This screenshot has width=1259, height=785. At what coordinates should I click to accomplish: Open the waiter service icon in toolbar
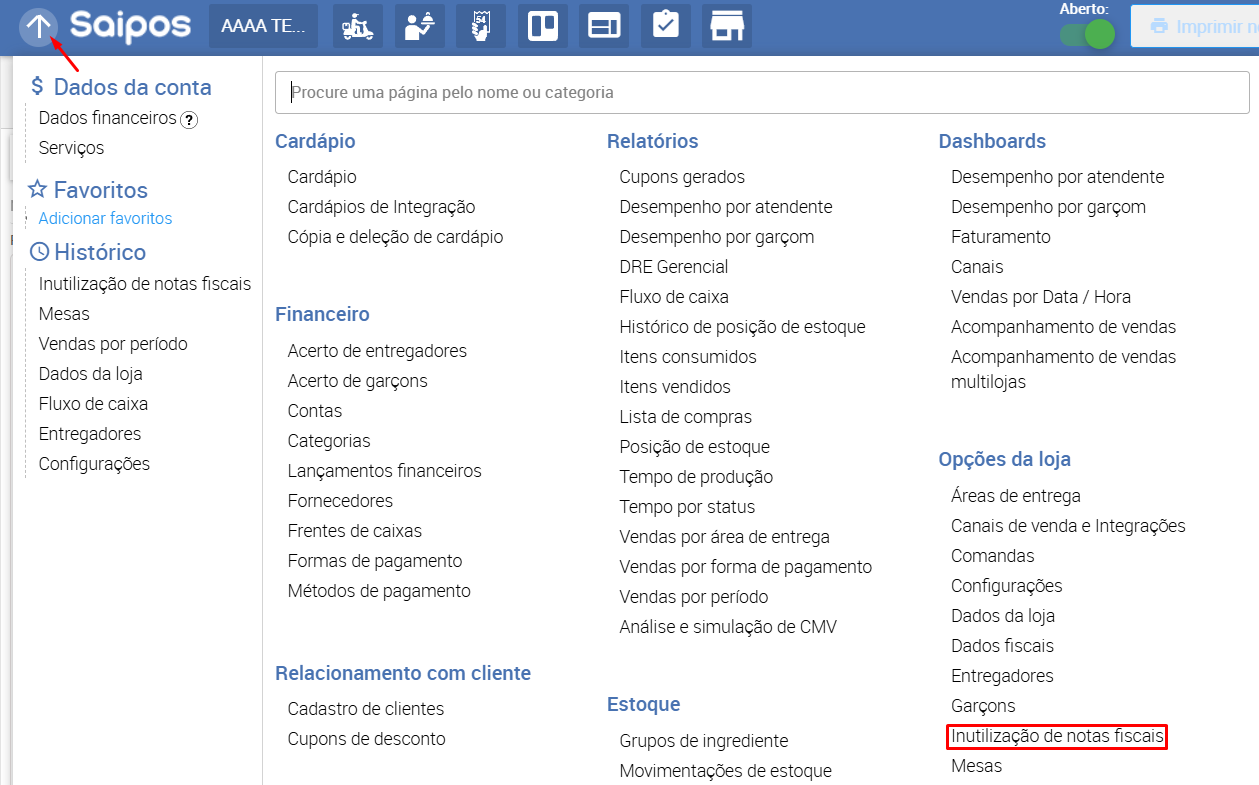click(419, 27)
